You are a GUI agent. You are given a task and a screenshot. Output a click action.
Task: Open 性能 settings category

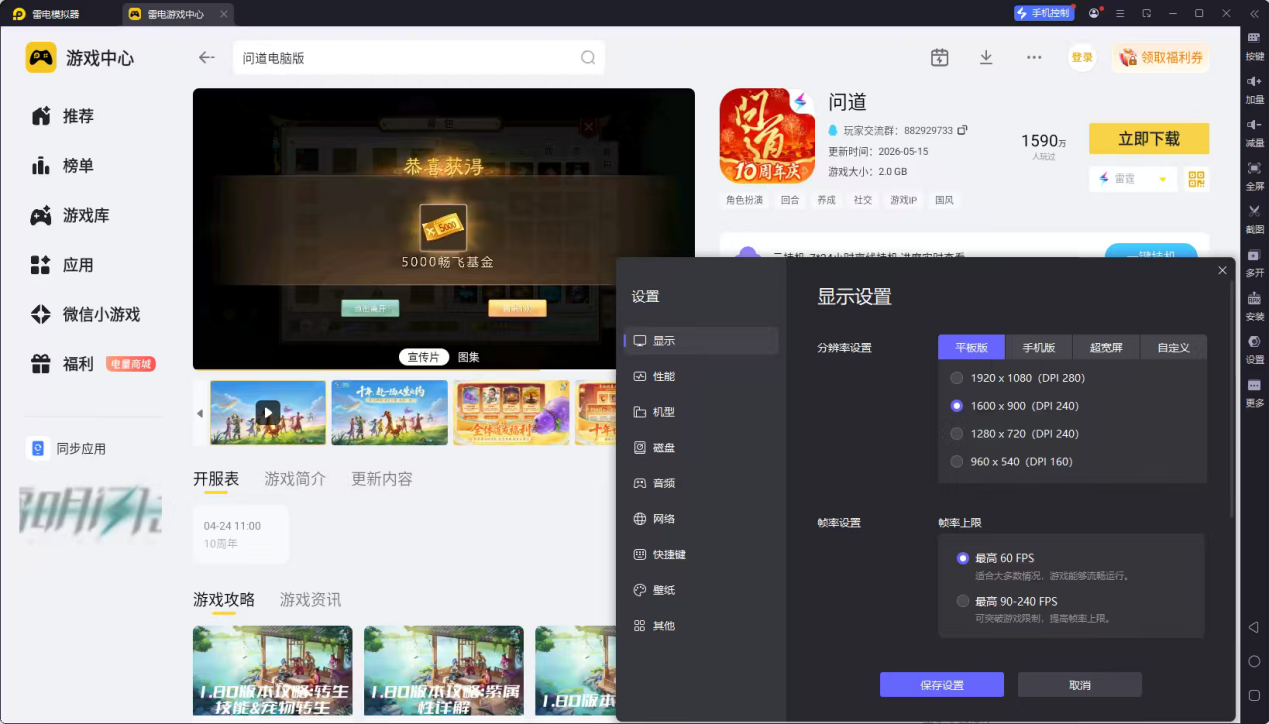tap(701, 376)
